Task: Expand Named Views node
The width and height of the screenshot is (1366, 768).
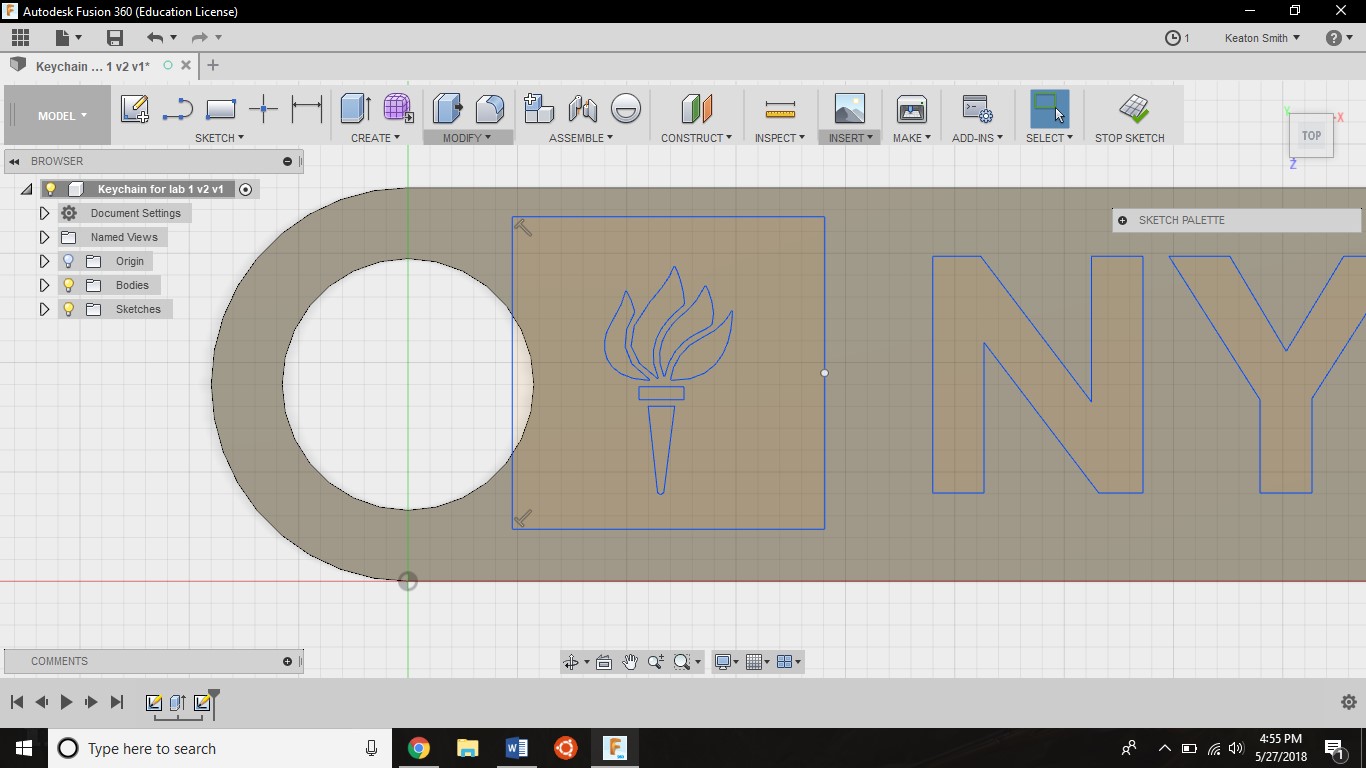Action: pyautogui.click(x=44, y=237)
